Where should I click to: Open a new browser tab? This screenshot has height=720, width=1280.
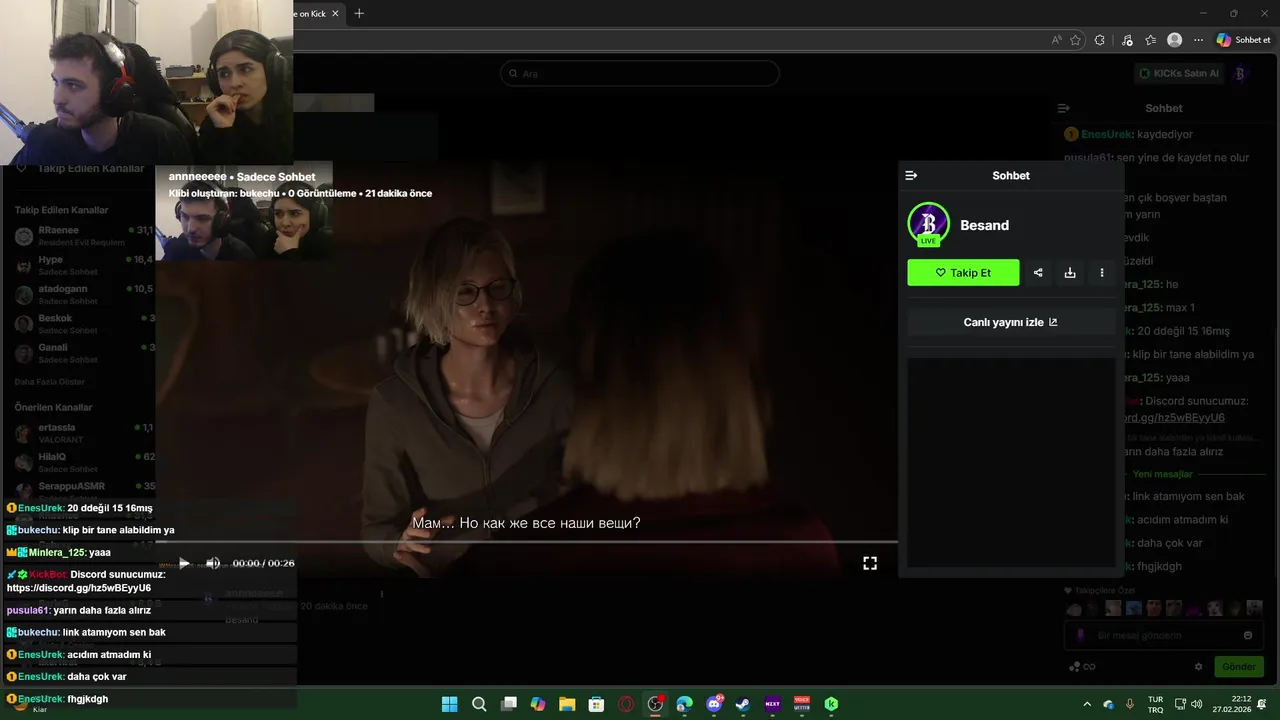coord(359,13)
